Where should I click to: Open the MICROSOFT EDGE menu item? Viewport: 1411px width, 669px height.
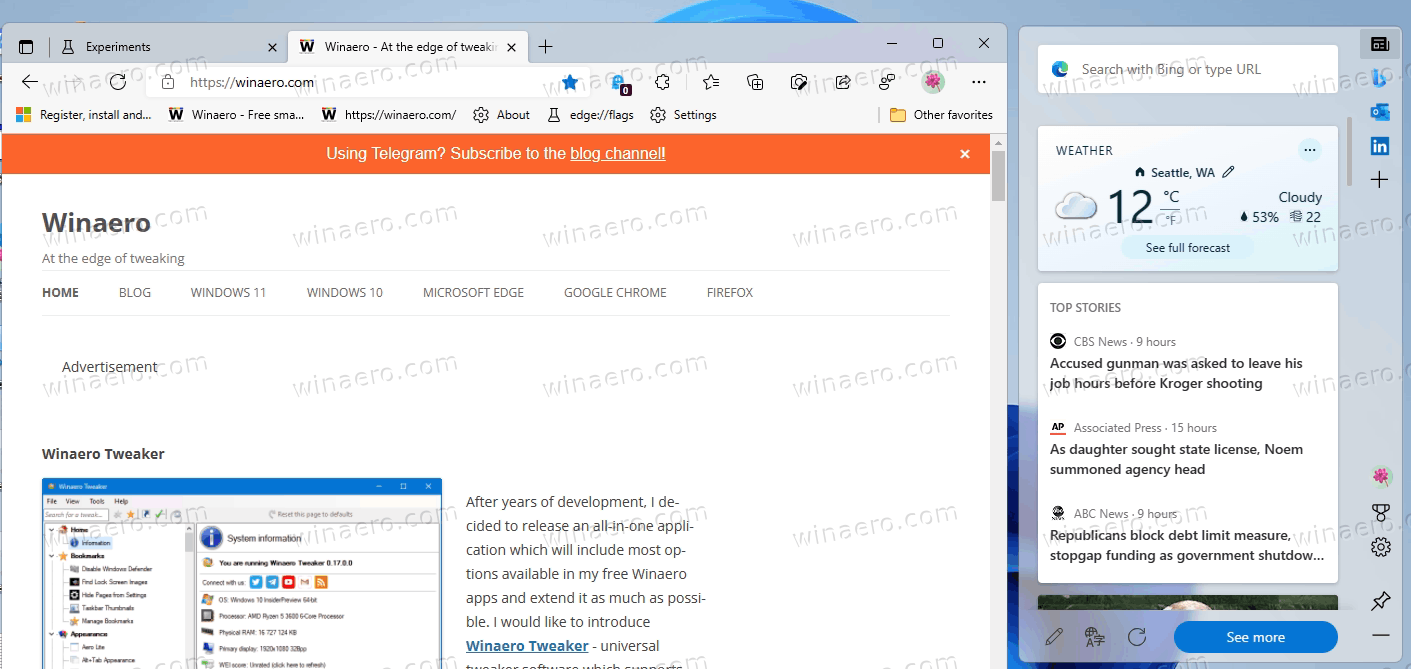473,293
